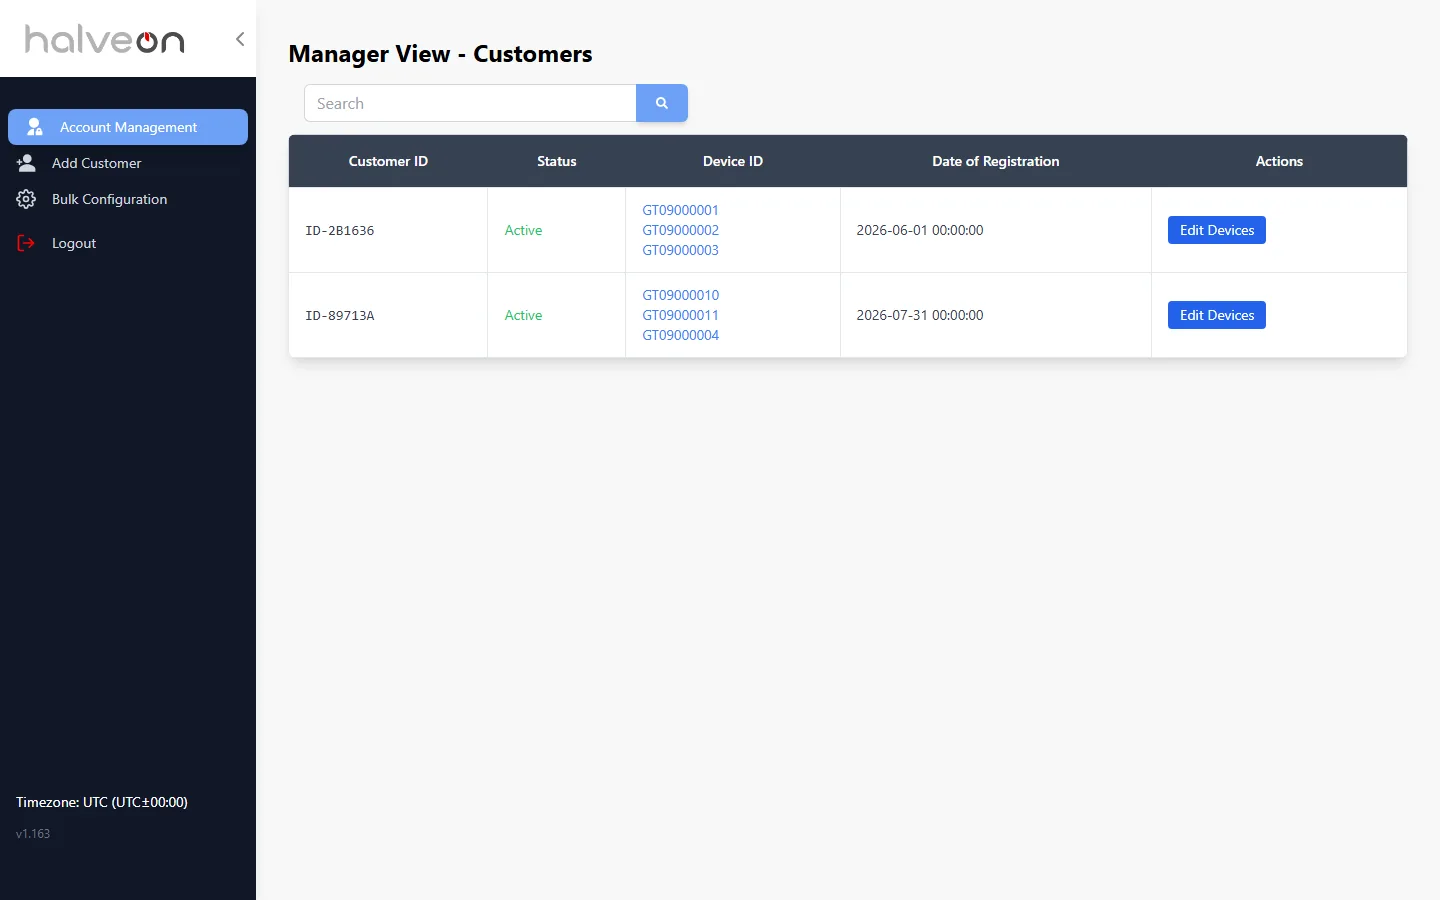Focus the Search input field
1440x900 pixels.
pos(470,103)
